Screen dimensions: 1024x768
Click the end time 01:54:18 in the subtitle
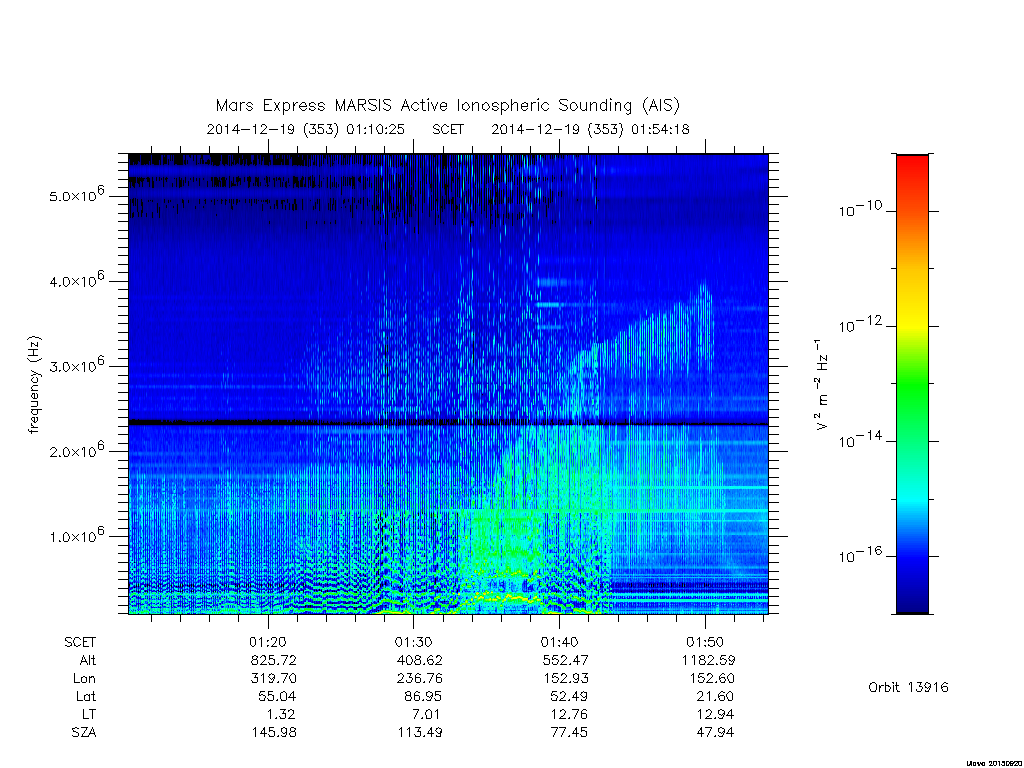pyautogui.click(x=660, y=129)
